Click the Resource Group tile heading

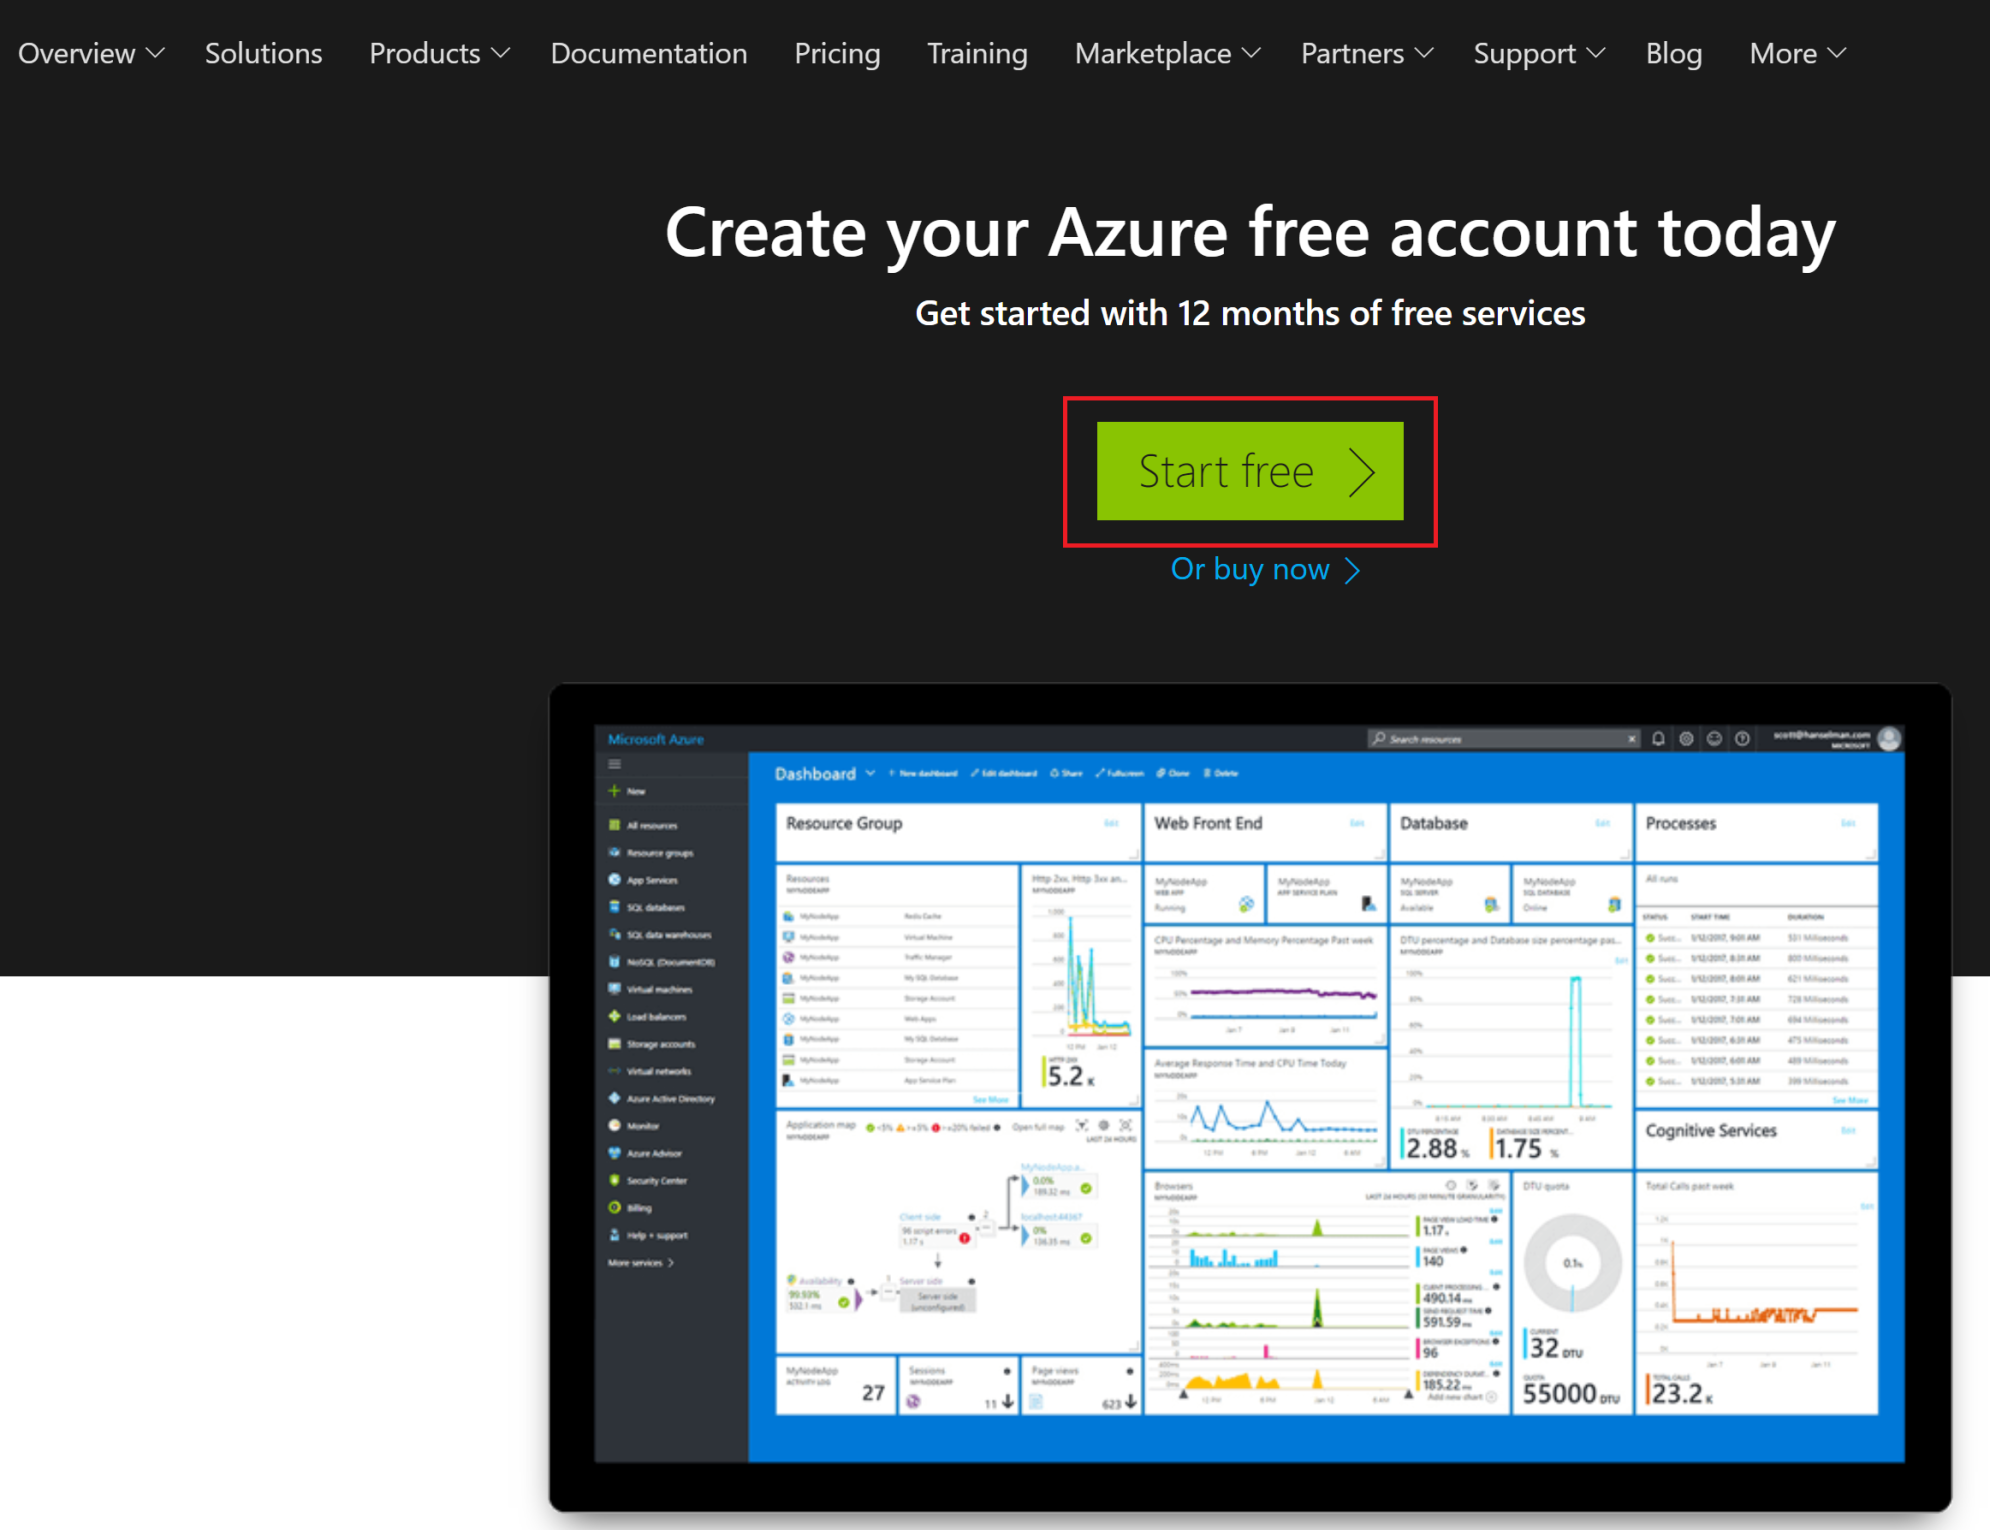tap(844, 823)
